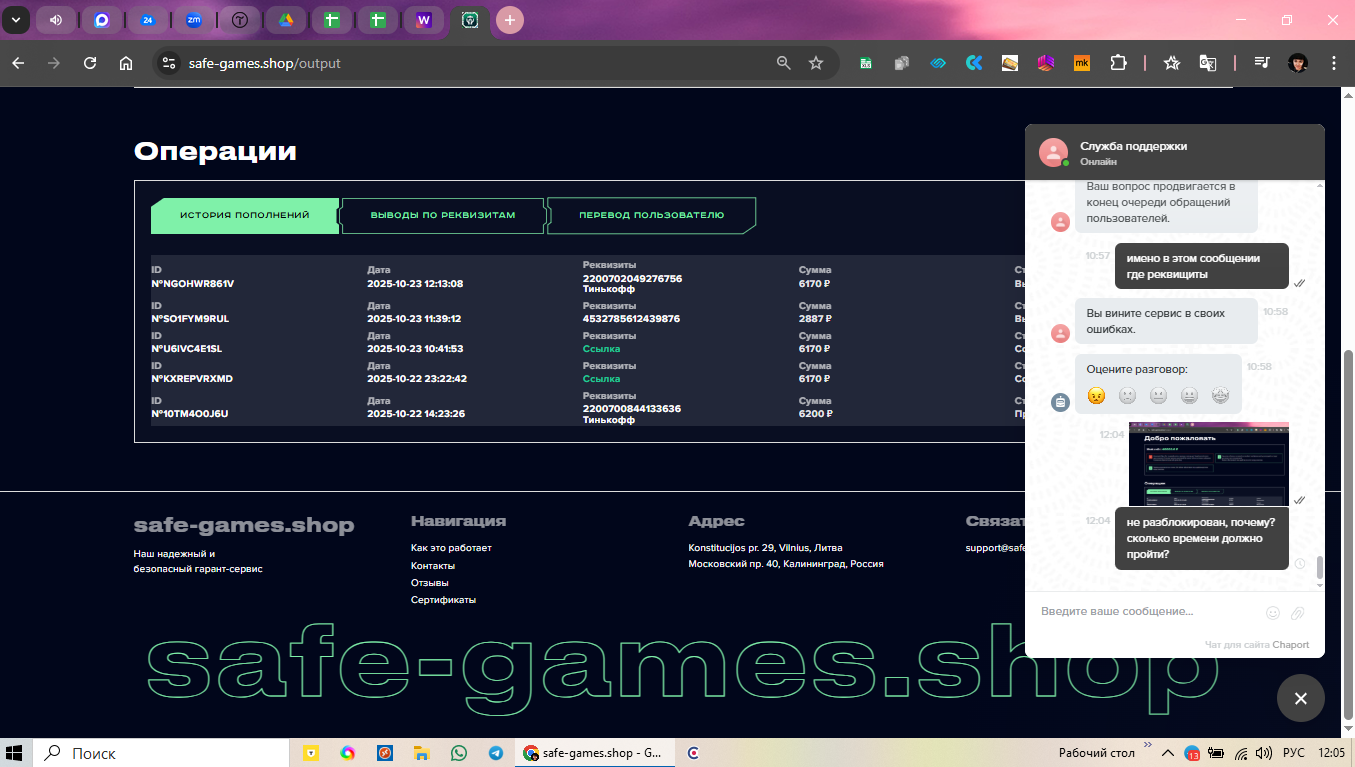Select the middle neutral face rating
Viewport: 1355px width, 767px height.
(x=1158, y=395)
